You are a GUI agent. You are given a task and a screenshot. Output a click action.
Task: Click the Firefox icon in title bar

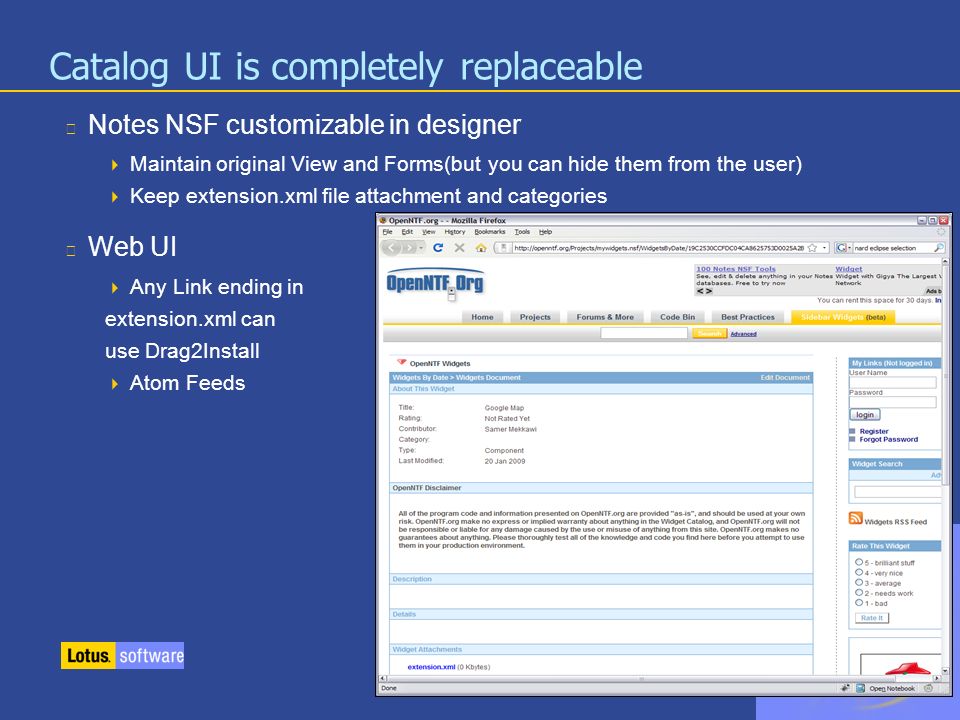click(383, 220)
